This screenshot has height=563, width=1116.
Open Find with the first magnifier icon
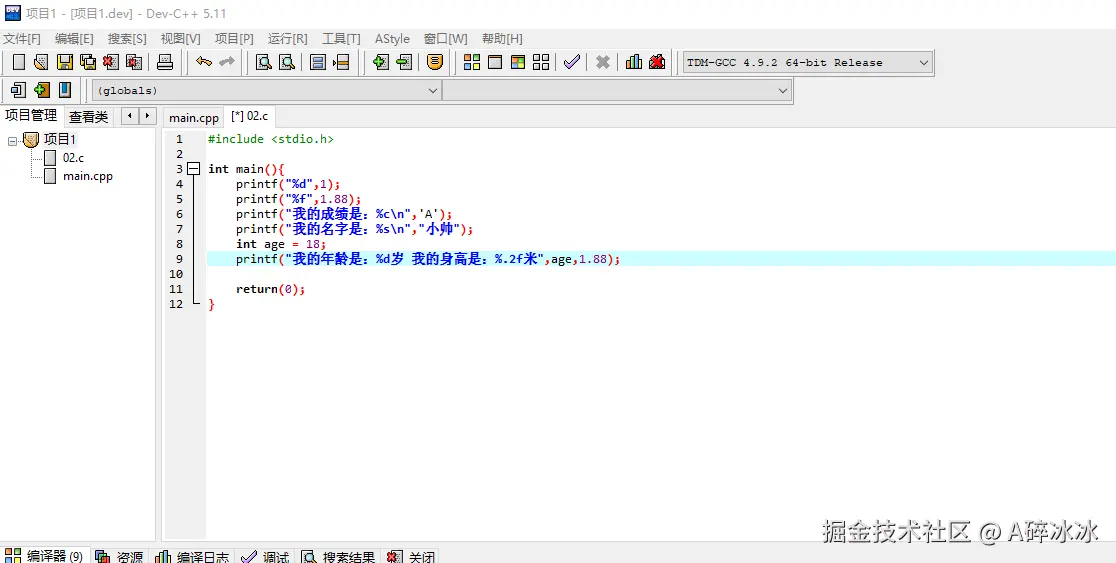click(x=264, y=62)
